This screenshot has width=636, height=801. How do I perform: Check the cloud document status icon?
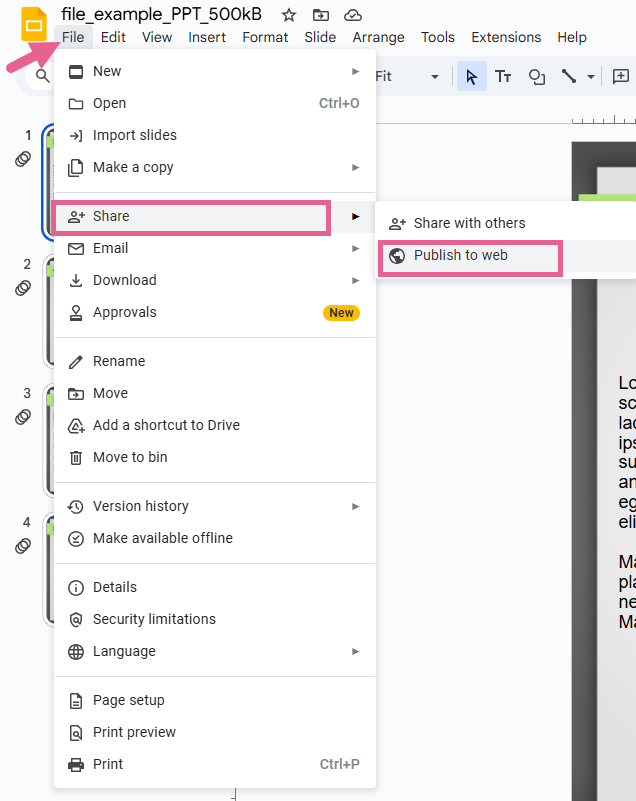[x=352, y=15]
